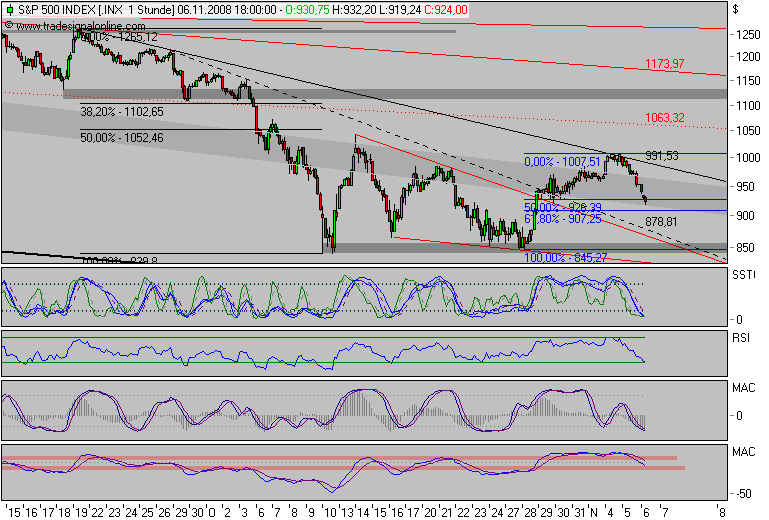Click date 19 on the time axis
The height and width of the screenshot is (520, 769).
[x=81, y=513]
